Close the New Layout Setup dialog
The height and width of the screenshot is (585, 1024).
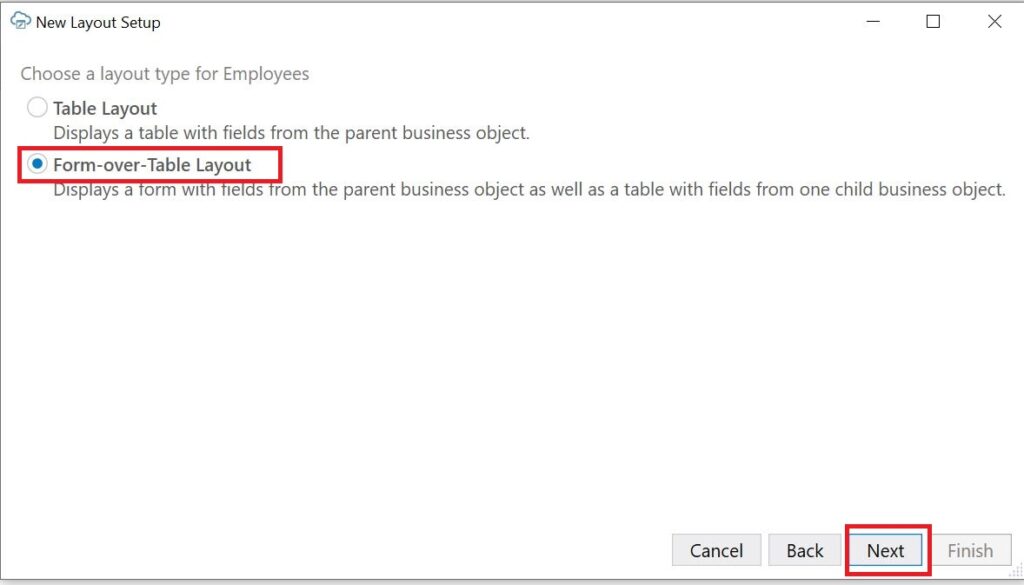(x=994, y=21)
